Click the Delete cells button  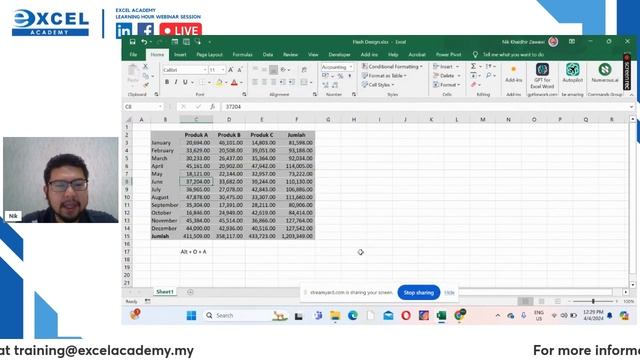point(447,76)
